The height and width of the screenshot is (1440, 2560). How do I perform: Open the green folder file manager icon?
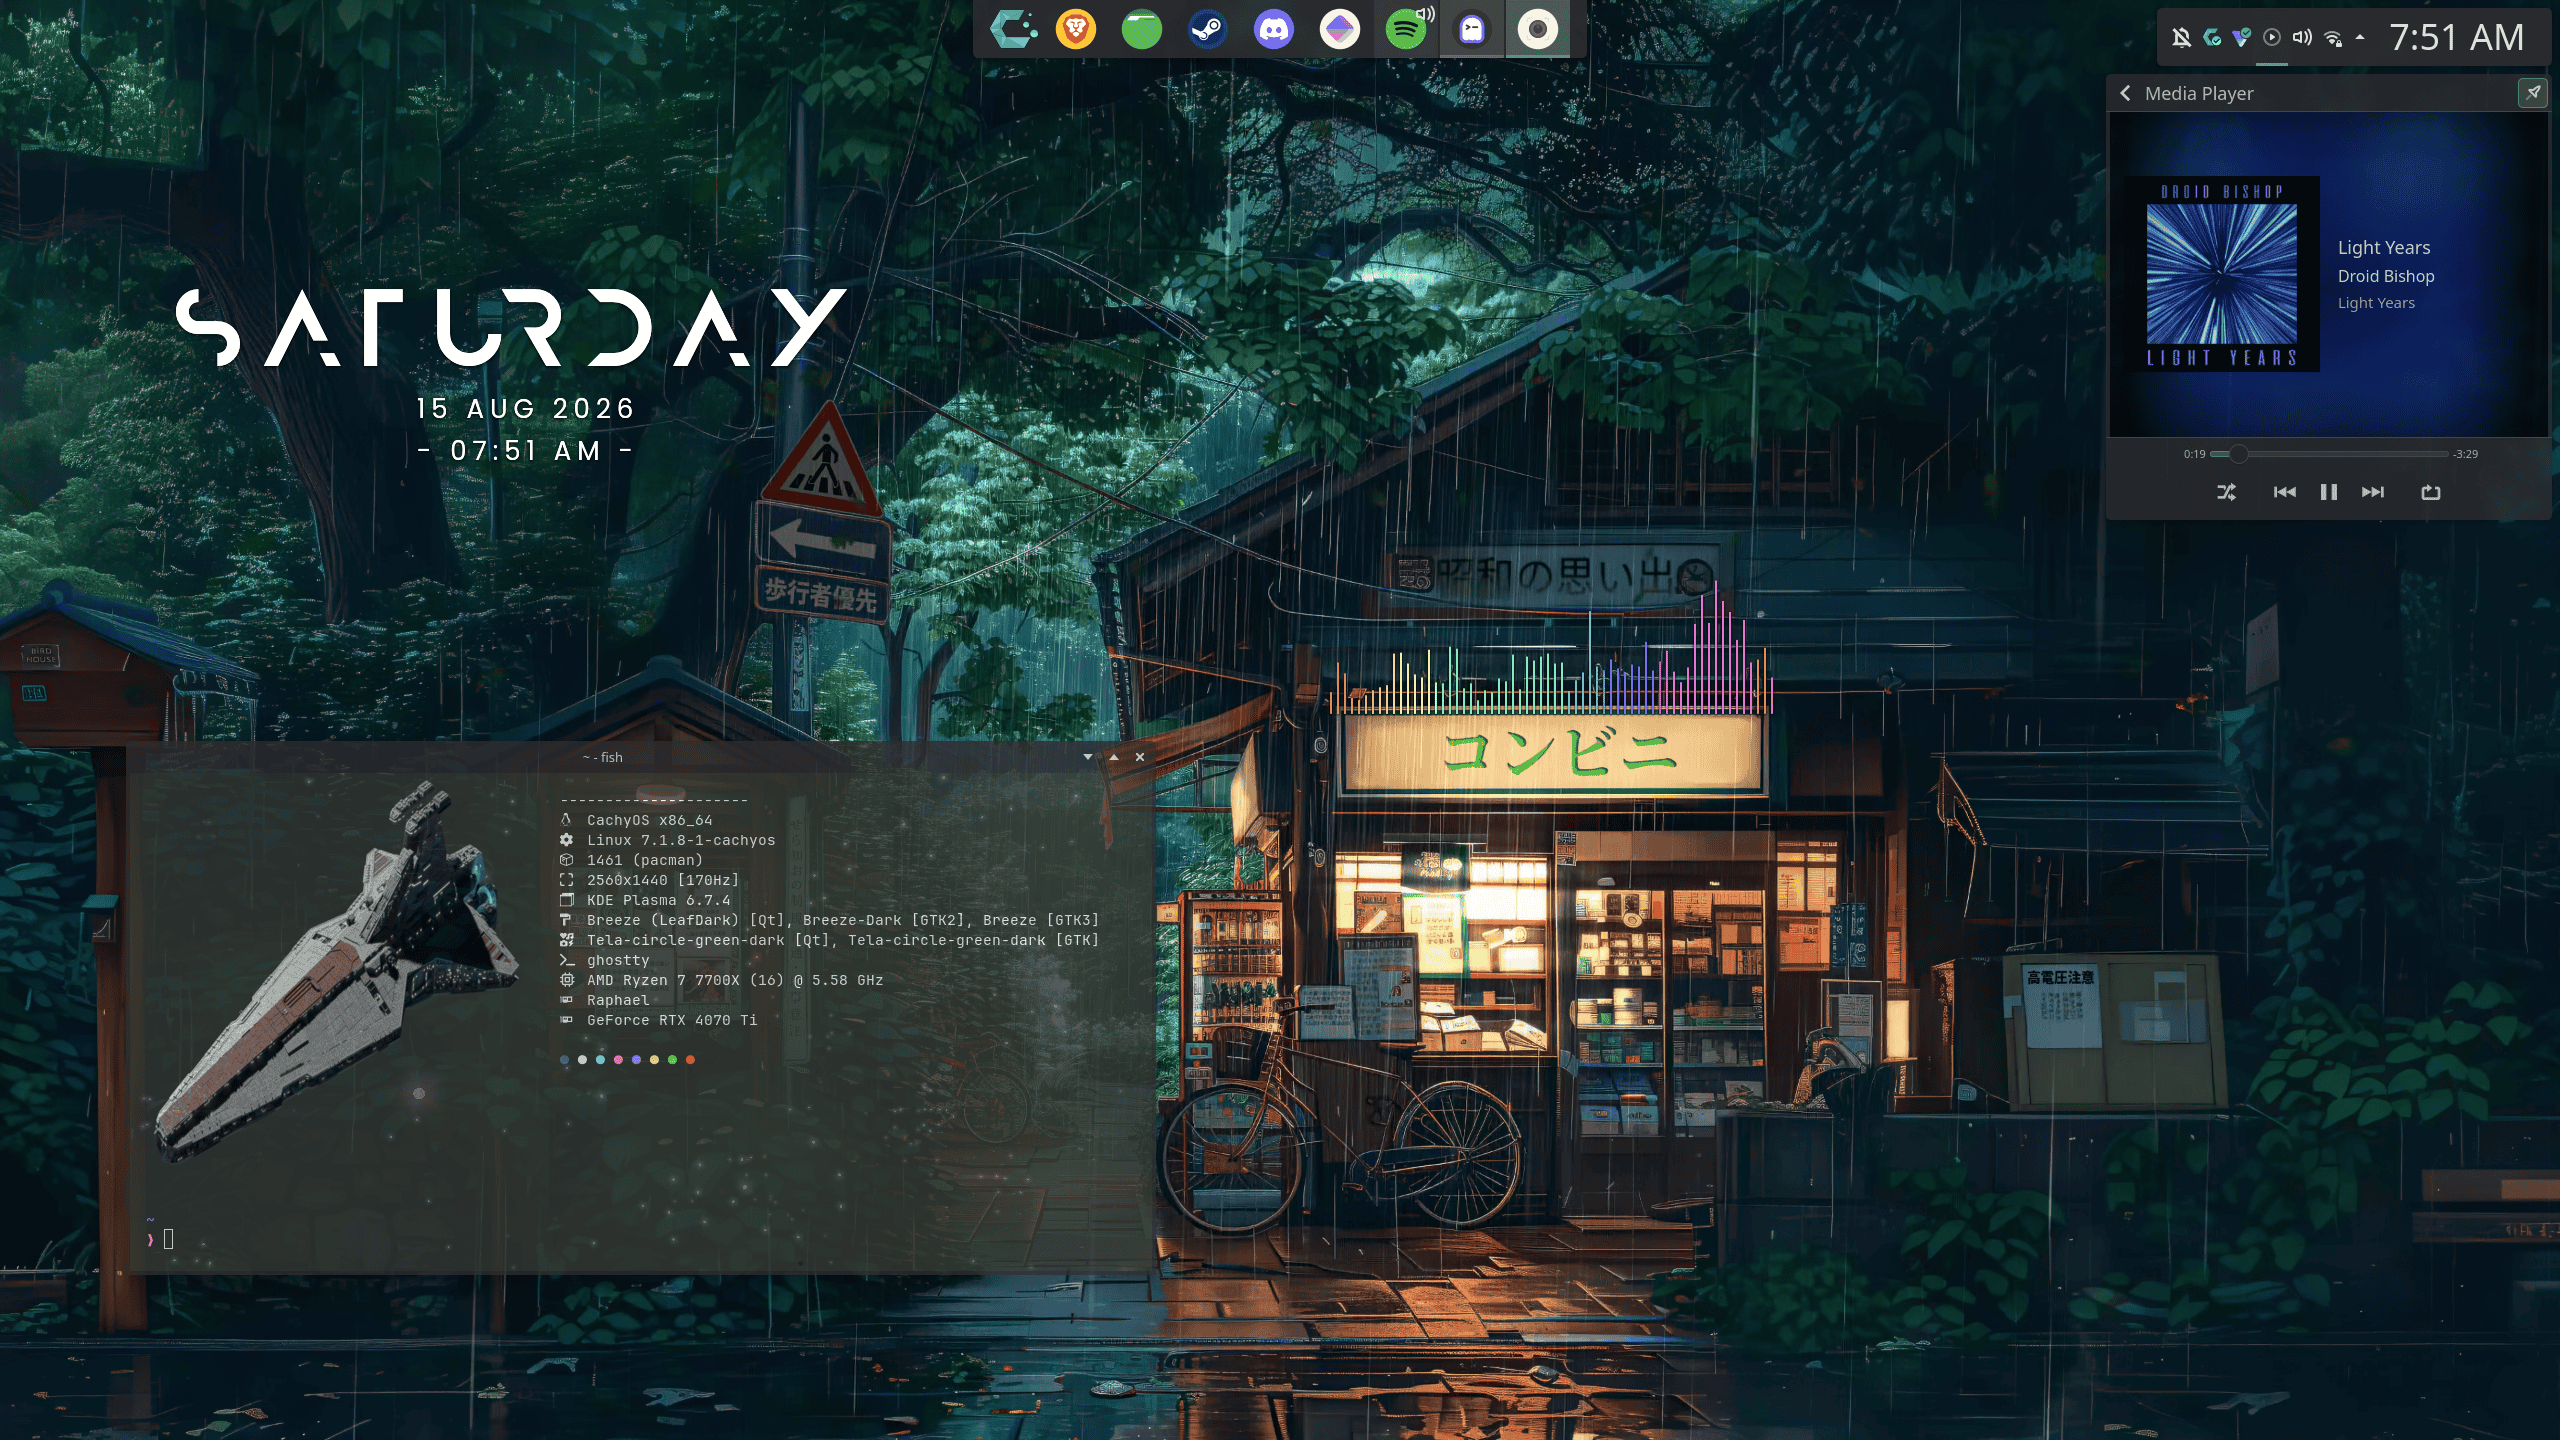pyautogui.click(x=1142, y=29)
